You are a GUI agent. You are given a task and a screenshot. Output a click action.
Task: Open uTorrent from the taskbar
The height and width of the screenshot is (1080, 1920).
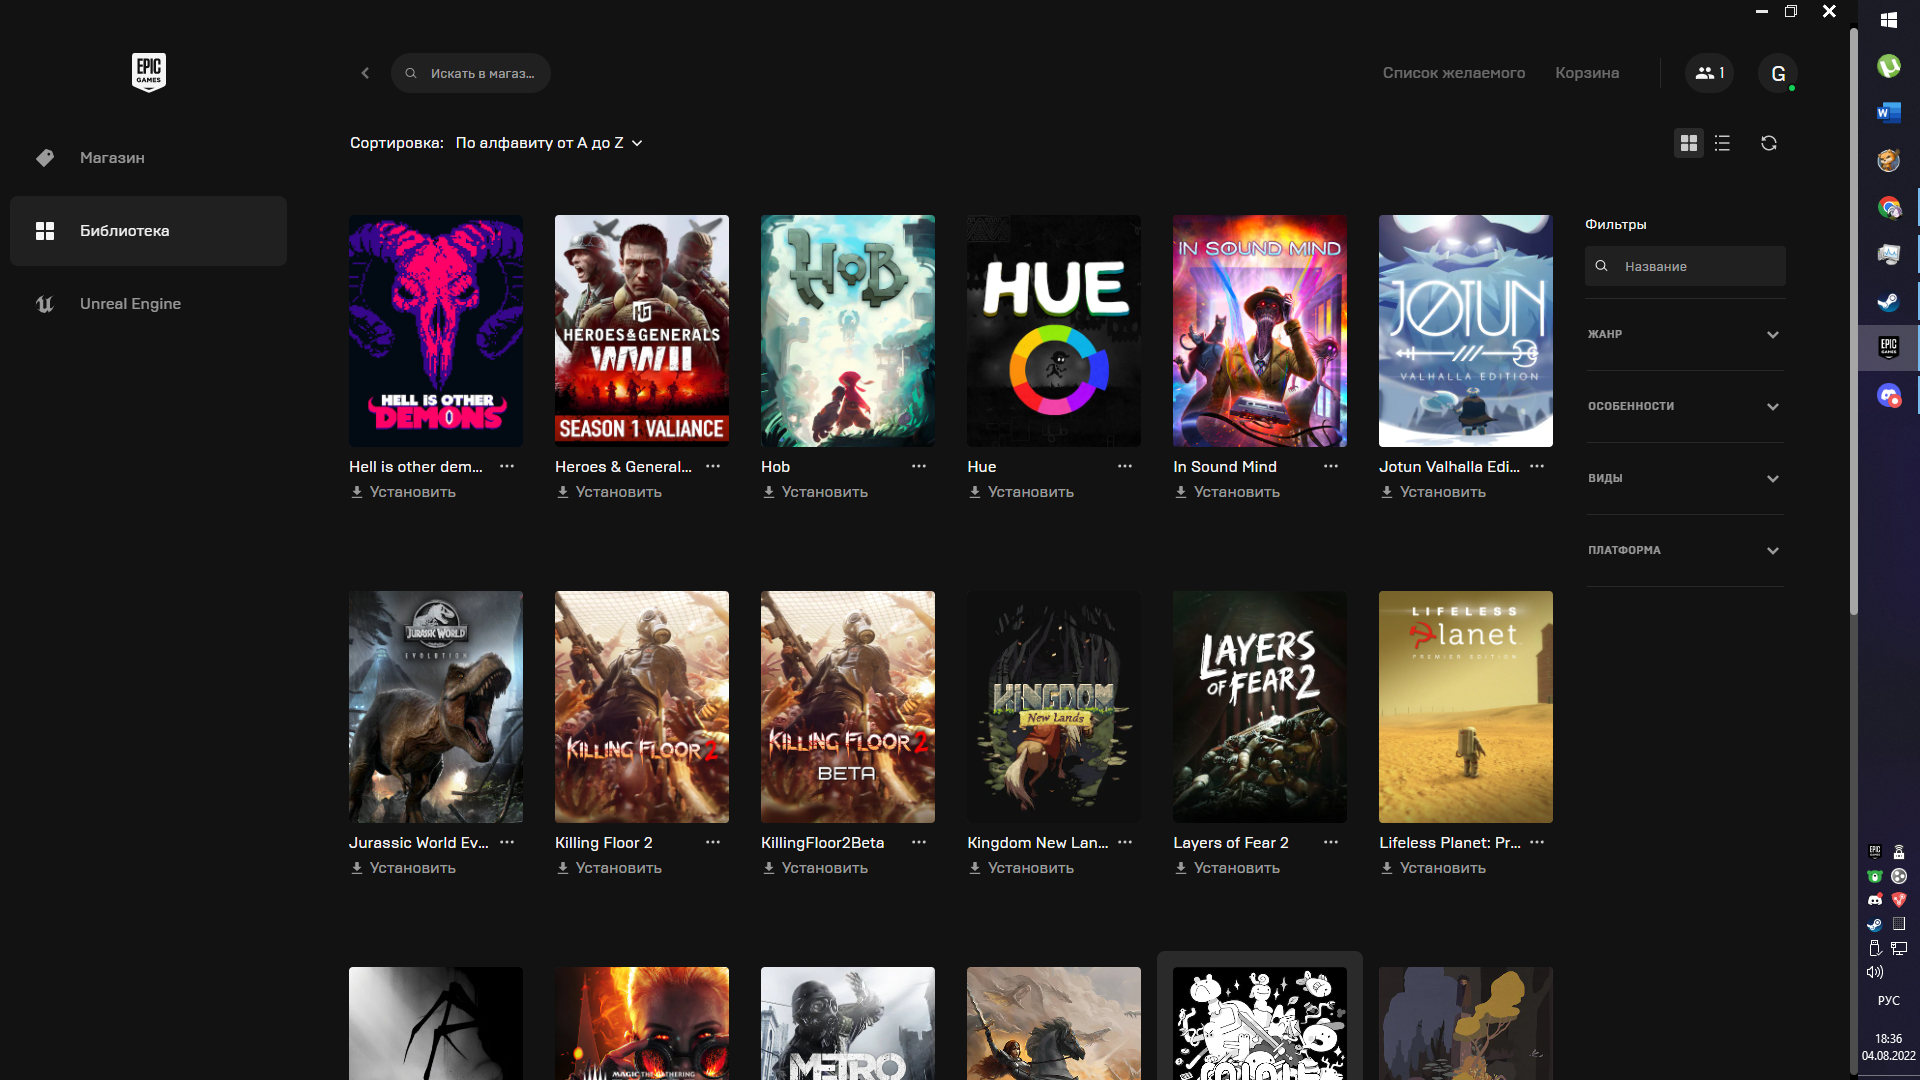click(1889, 66)
